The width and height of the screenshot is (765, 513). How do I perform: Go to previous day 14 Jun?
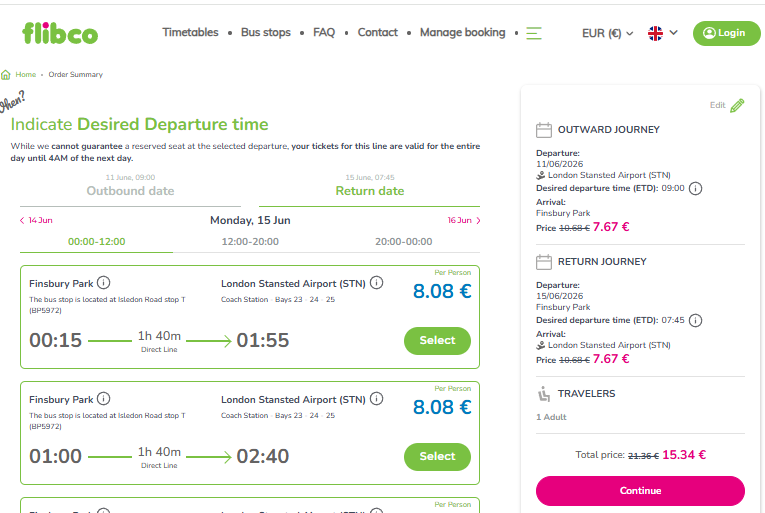click(36, 221)
